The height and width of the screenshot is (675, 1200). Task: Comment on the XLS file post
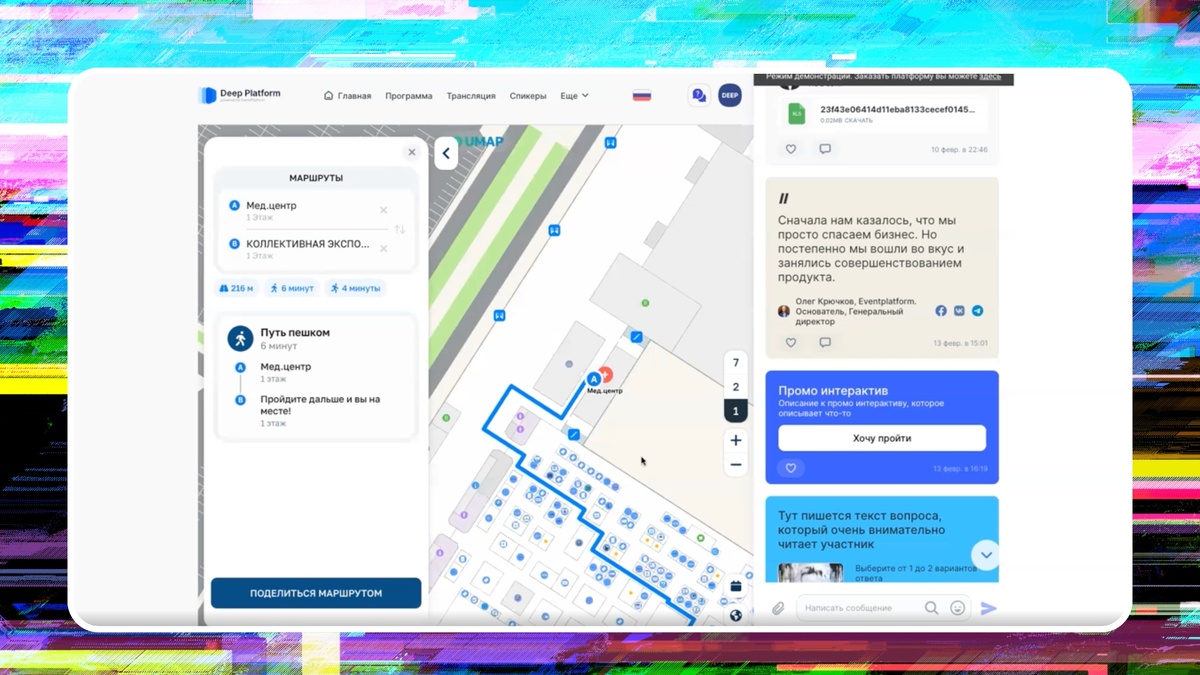click(825, 149)
